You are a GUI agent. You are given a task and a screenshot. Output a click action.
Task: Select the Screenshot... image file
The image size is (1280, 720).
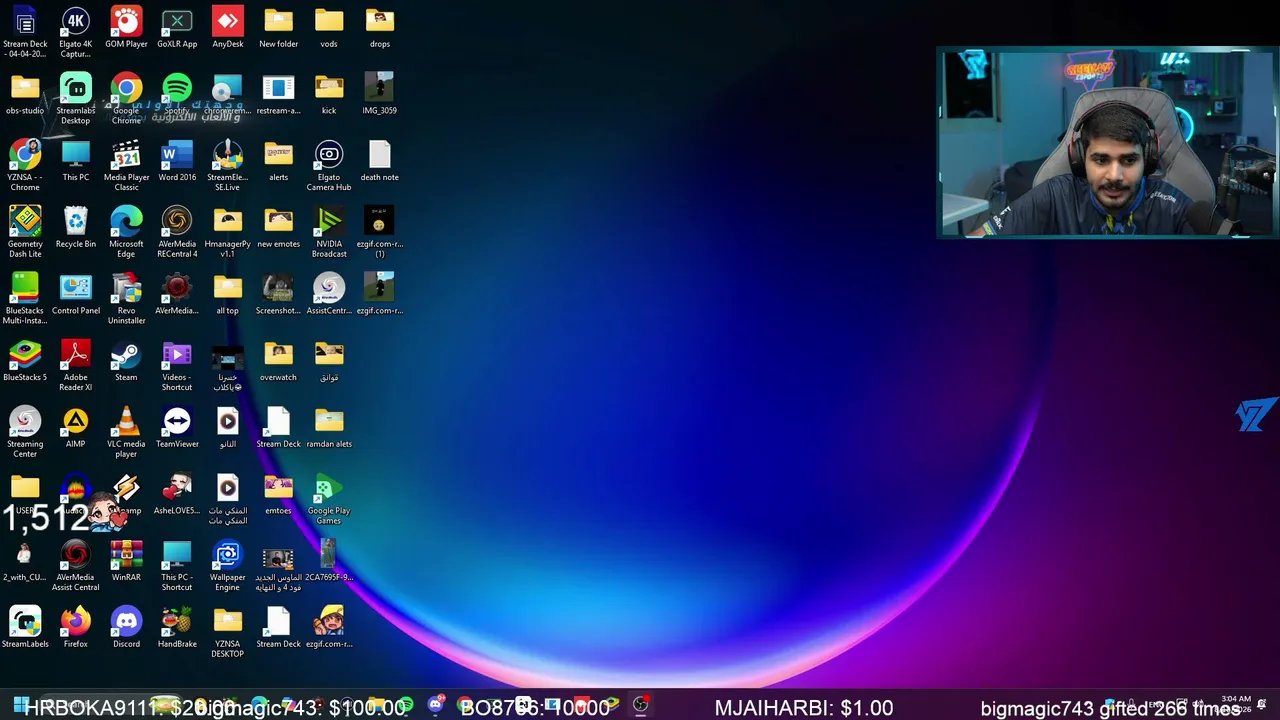(278, 294)
